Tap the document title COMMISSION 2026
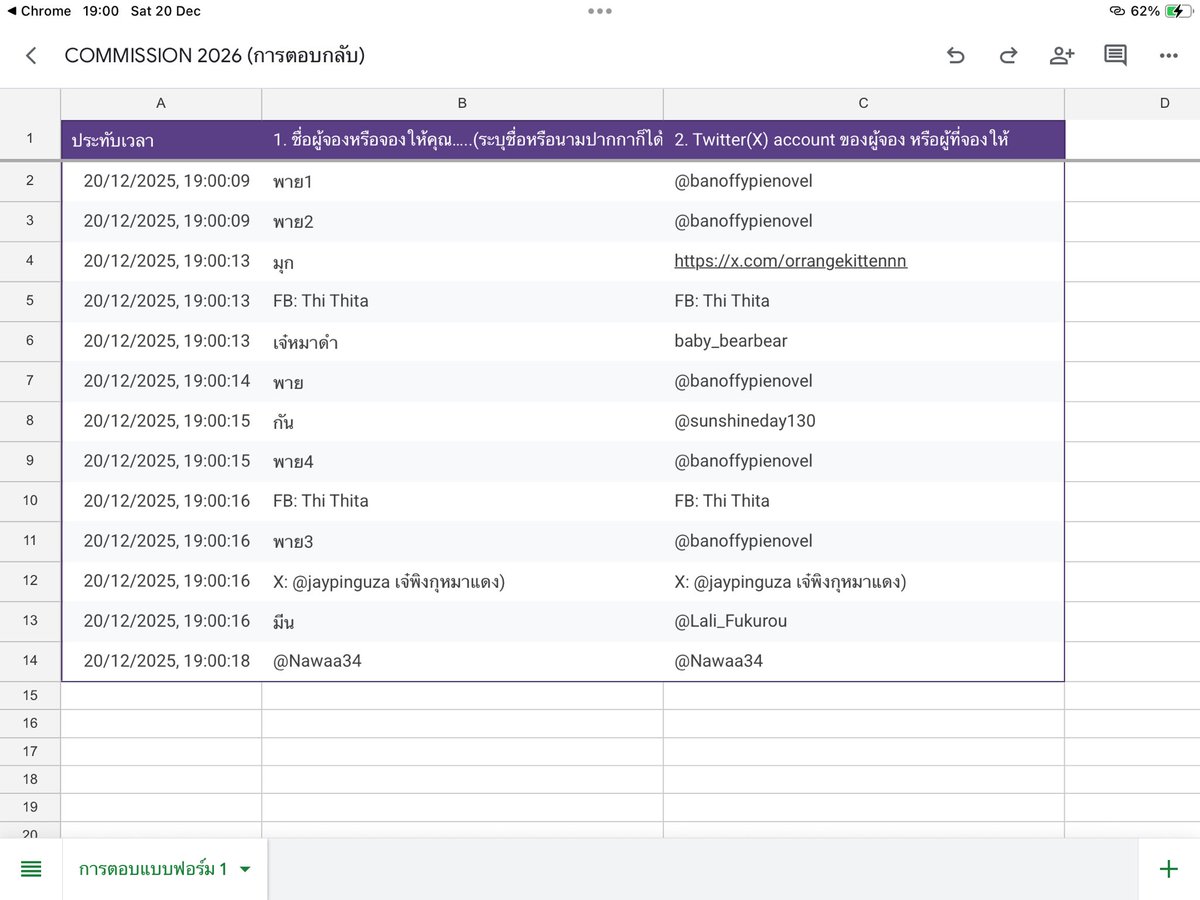Image resolution: width=1200 pixels, height=900 pixels. pyautogui.click(x=214, y=56)
